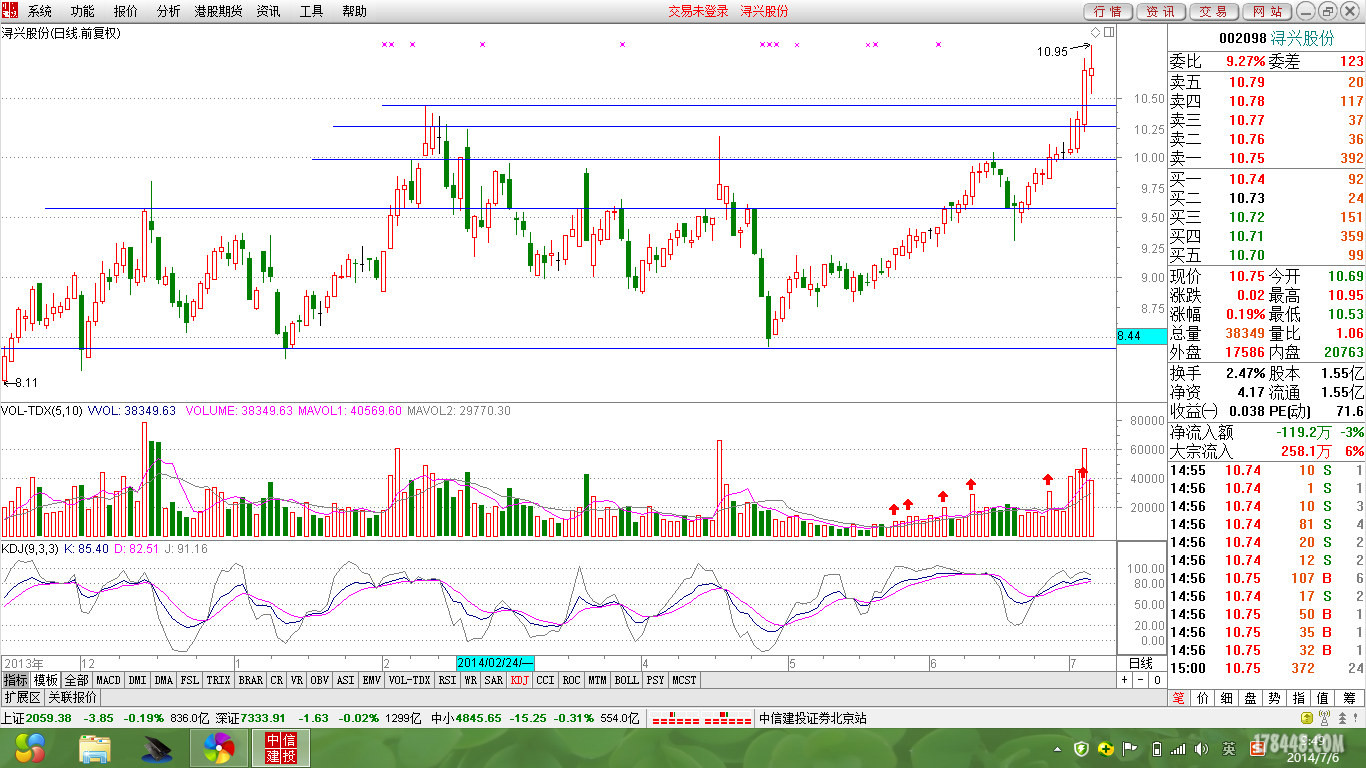
Task: Open the 扩展区 tab
Action: (x=21, y=697)
